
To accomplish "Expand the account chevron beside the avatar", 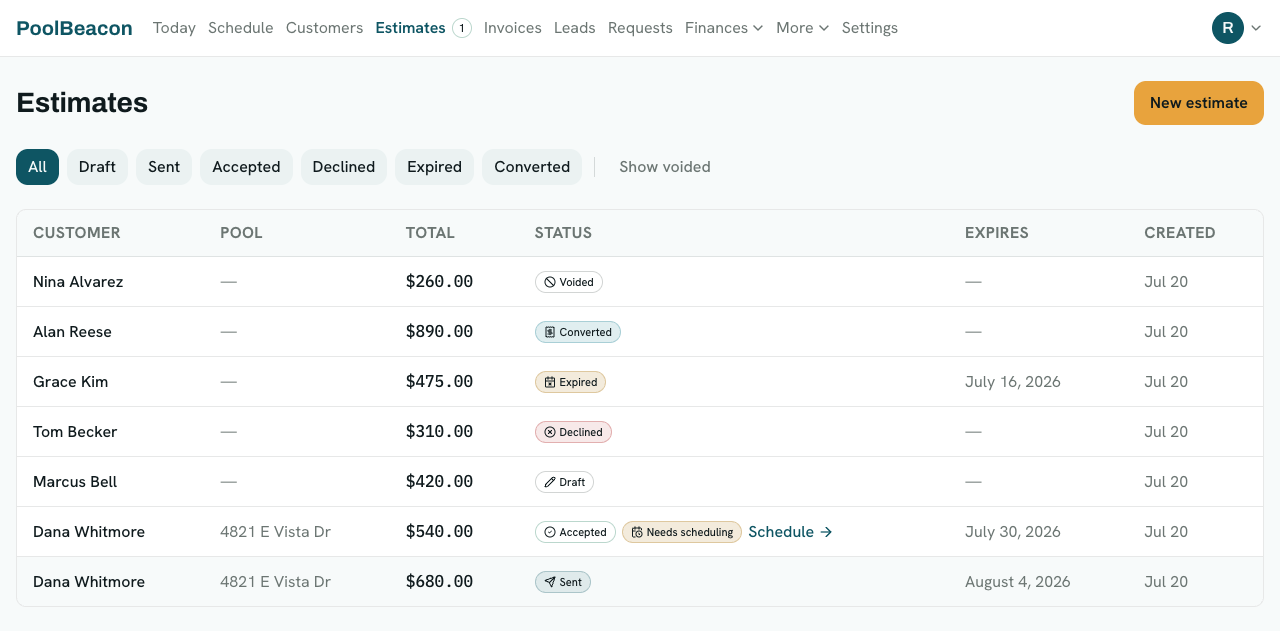I will pos(1256,28).
